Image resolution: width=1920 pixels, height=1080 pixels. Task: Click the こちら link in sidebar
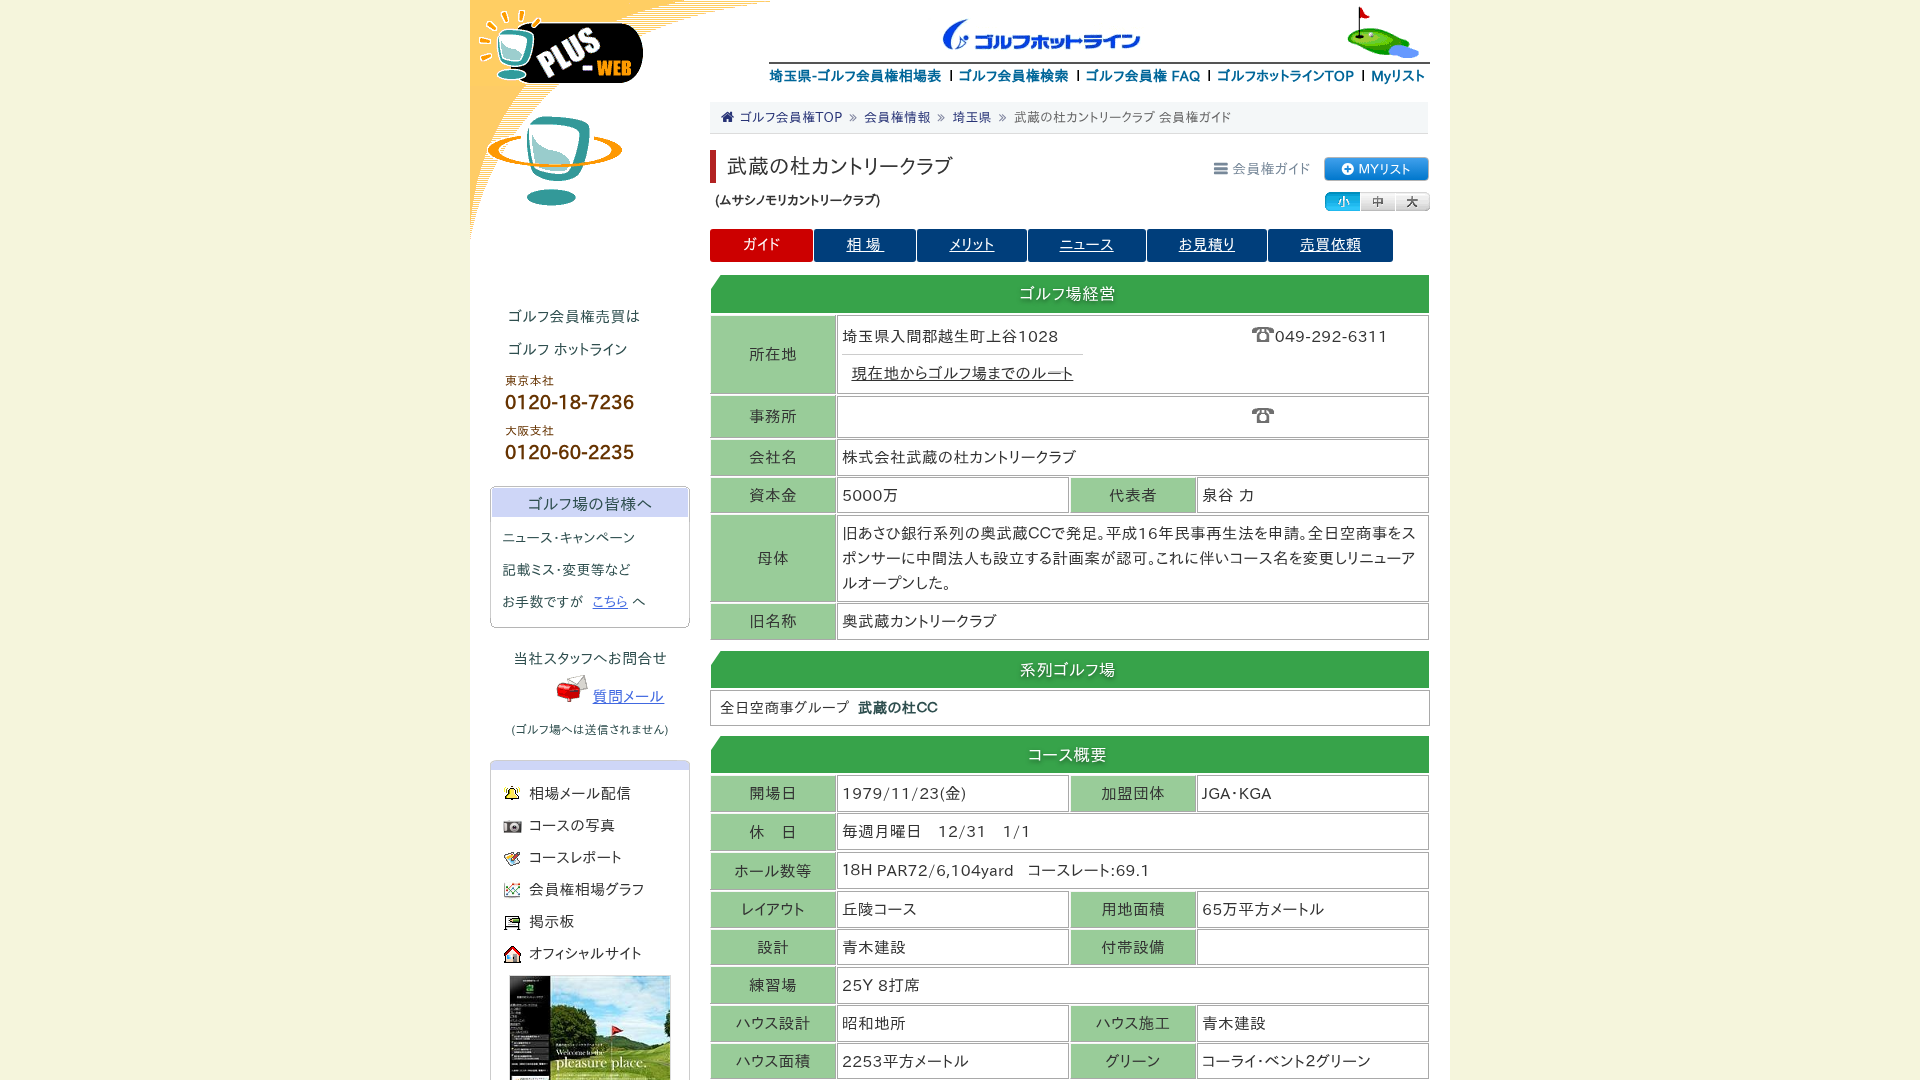[x=610, y=602]
